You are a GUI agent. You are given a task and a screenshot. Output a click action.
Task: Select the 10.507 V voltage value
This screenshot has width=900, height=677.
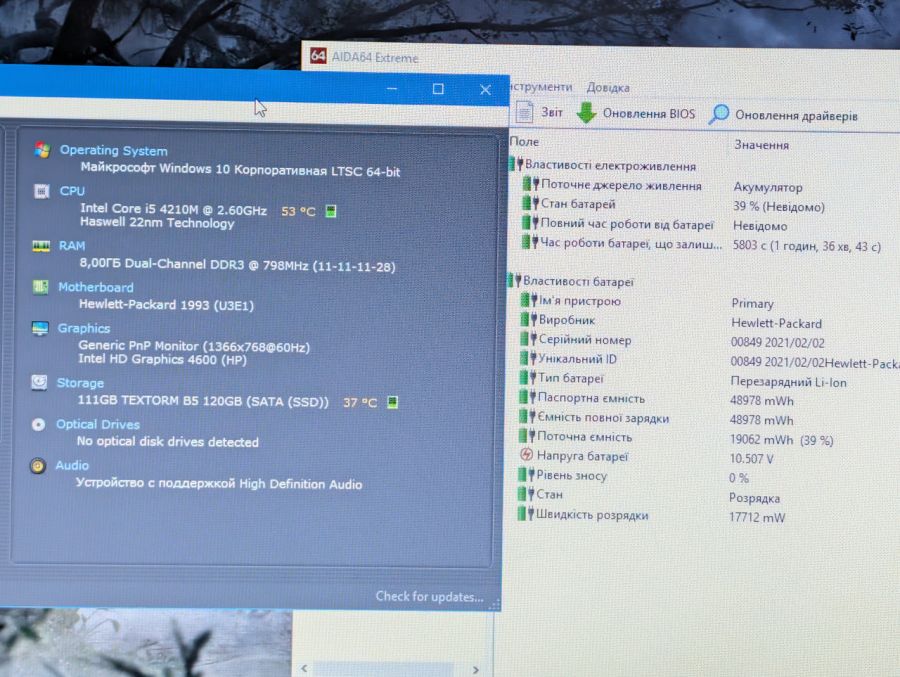click(751, 459)
